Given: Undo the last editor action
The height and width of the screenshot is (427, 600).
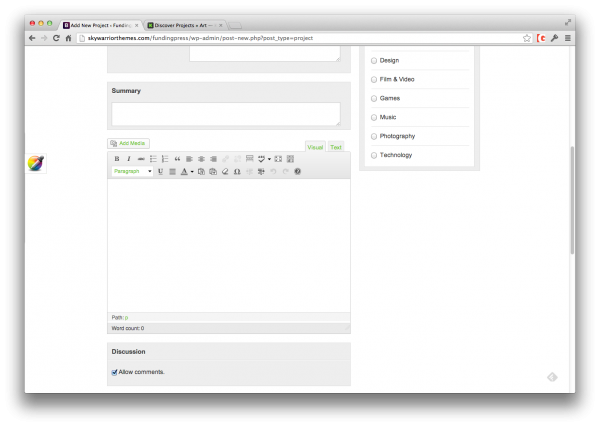Looking at the screenshot, I should 273,171.
